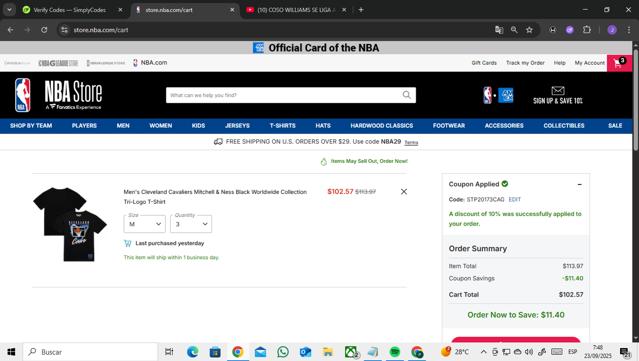
Task: Click the taskbar Buscar search box
Action: (90, 352)
